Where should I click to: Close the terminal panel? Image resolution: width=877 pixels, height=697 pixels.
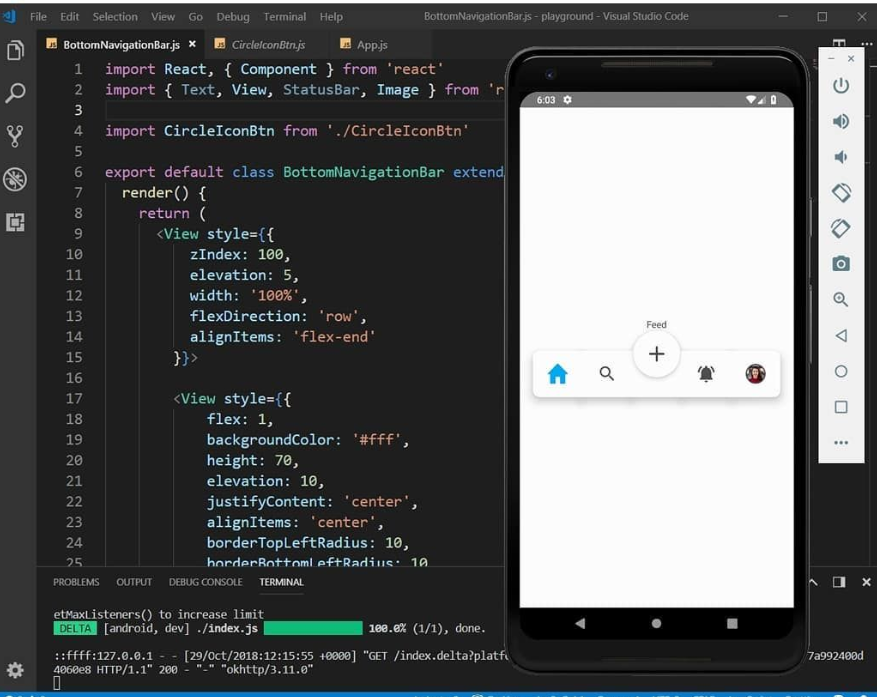(866, 582)
